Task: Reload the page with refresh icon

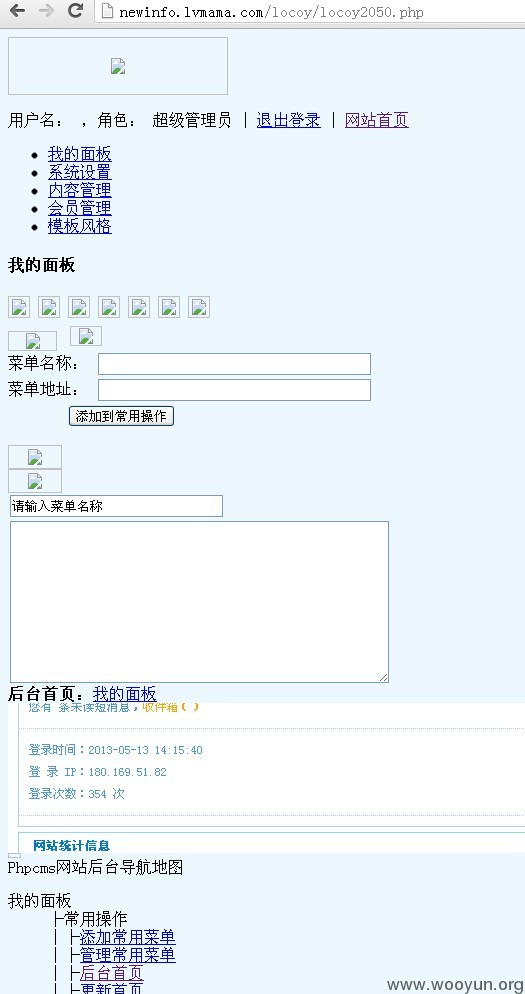Action: [x=75, y=11]
